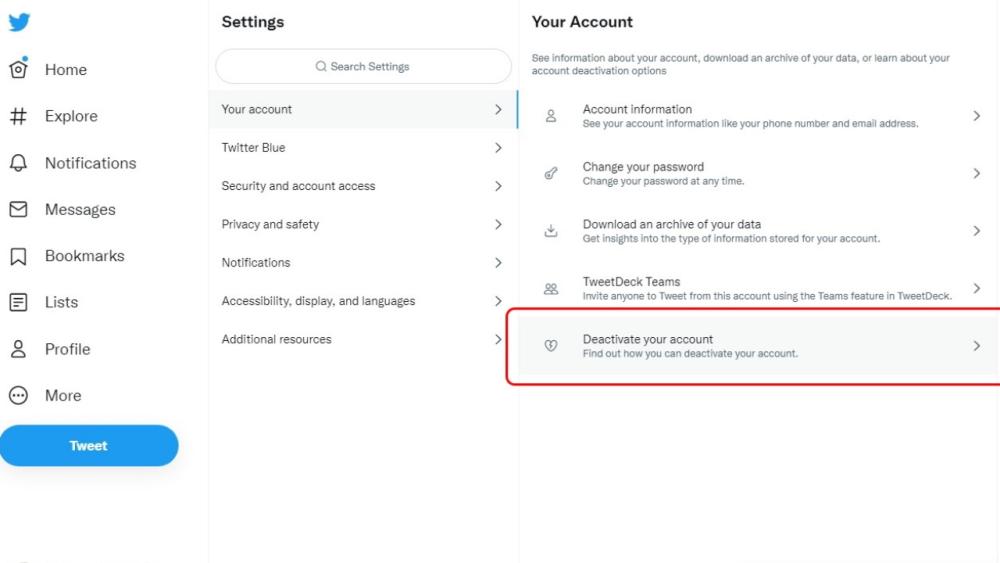Click the Profile person icon
Viewport: 1000px width, 563px height.
18,349
